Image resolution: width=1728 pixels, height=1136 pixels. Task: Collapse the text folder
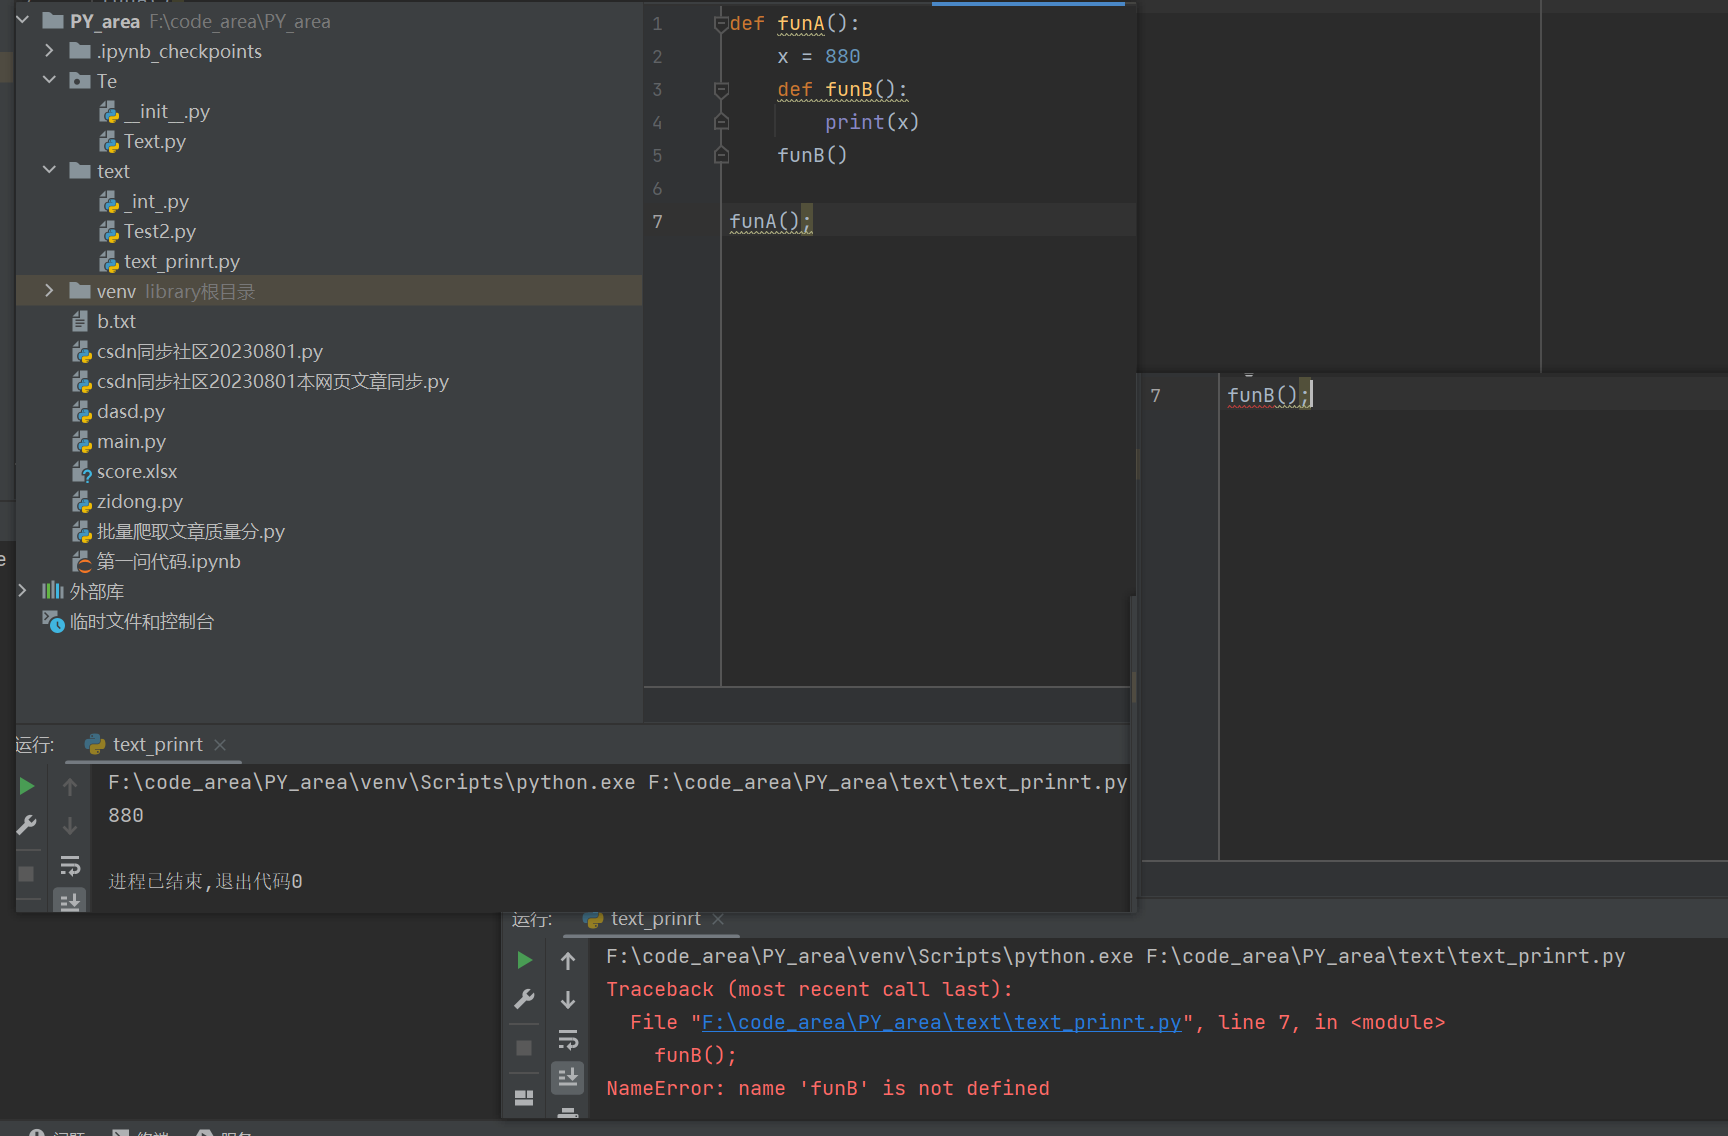tap(49, 170)
